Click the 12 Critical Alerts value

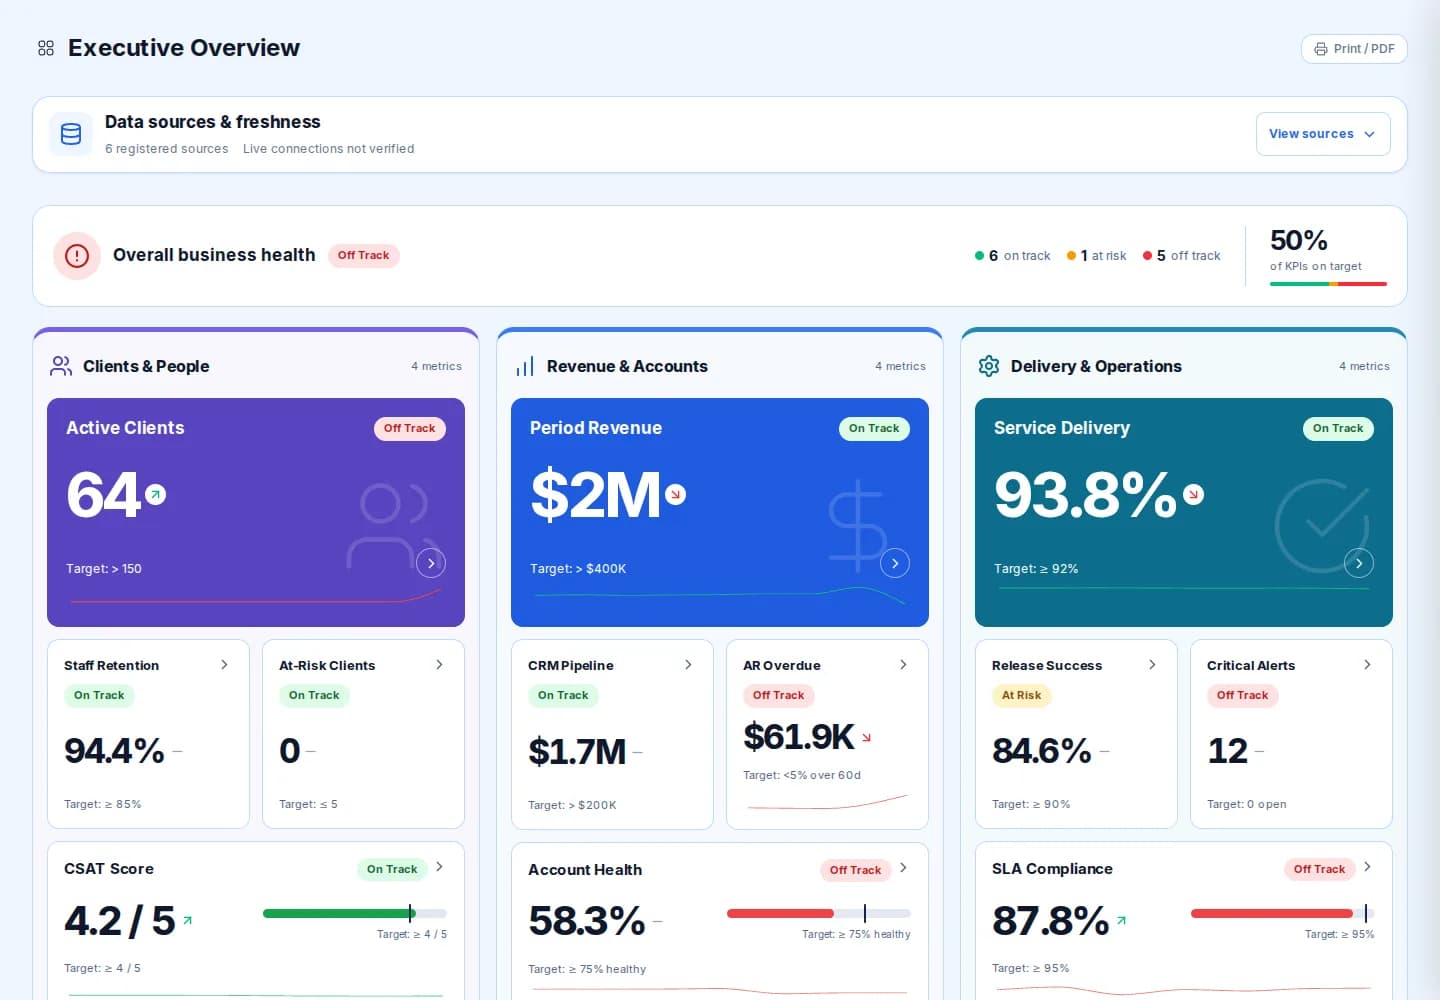click(1227, 751)
